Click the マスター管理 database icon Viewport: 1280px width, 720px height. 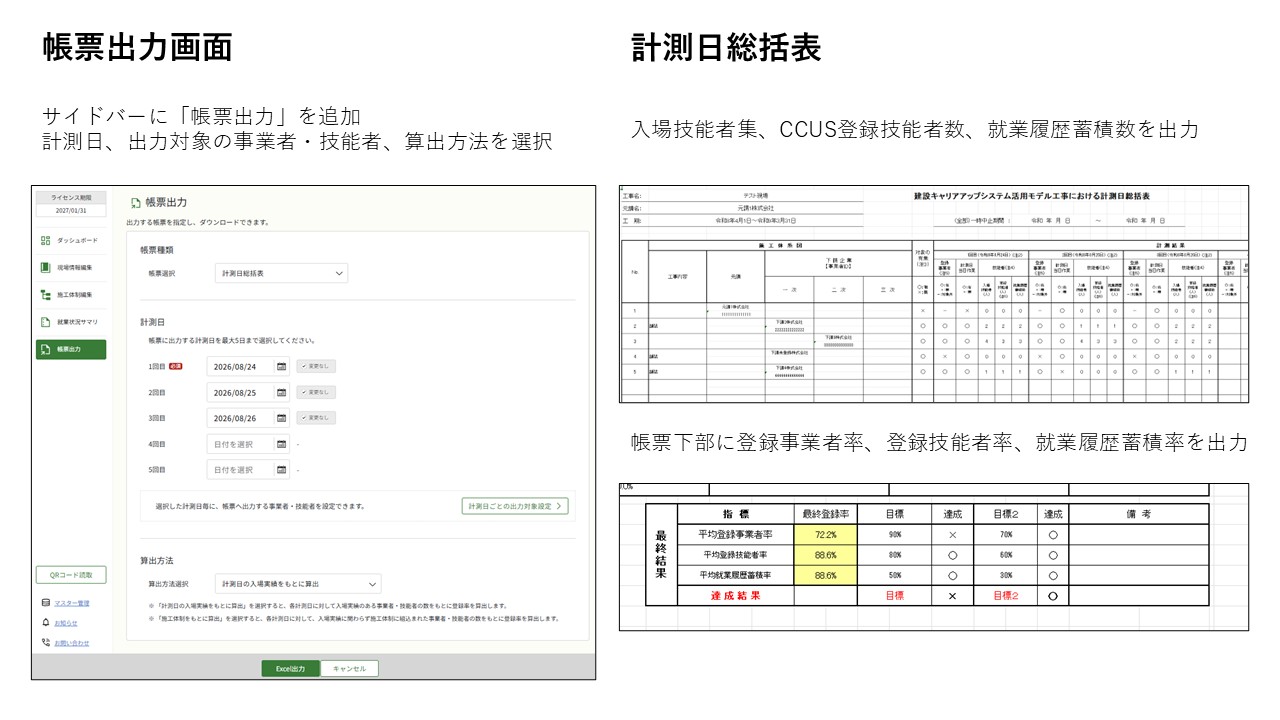click(x=46, y=603)
